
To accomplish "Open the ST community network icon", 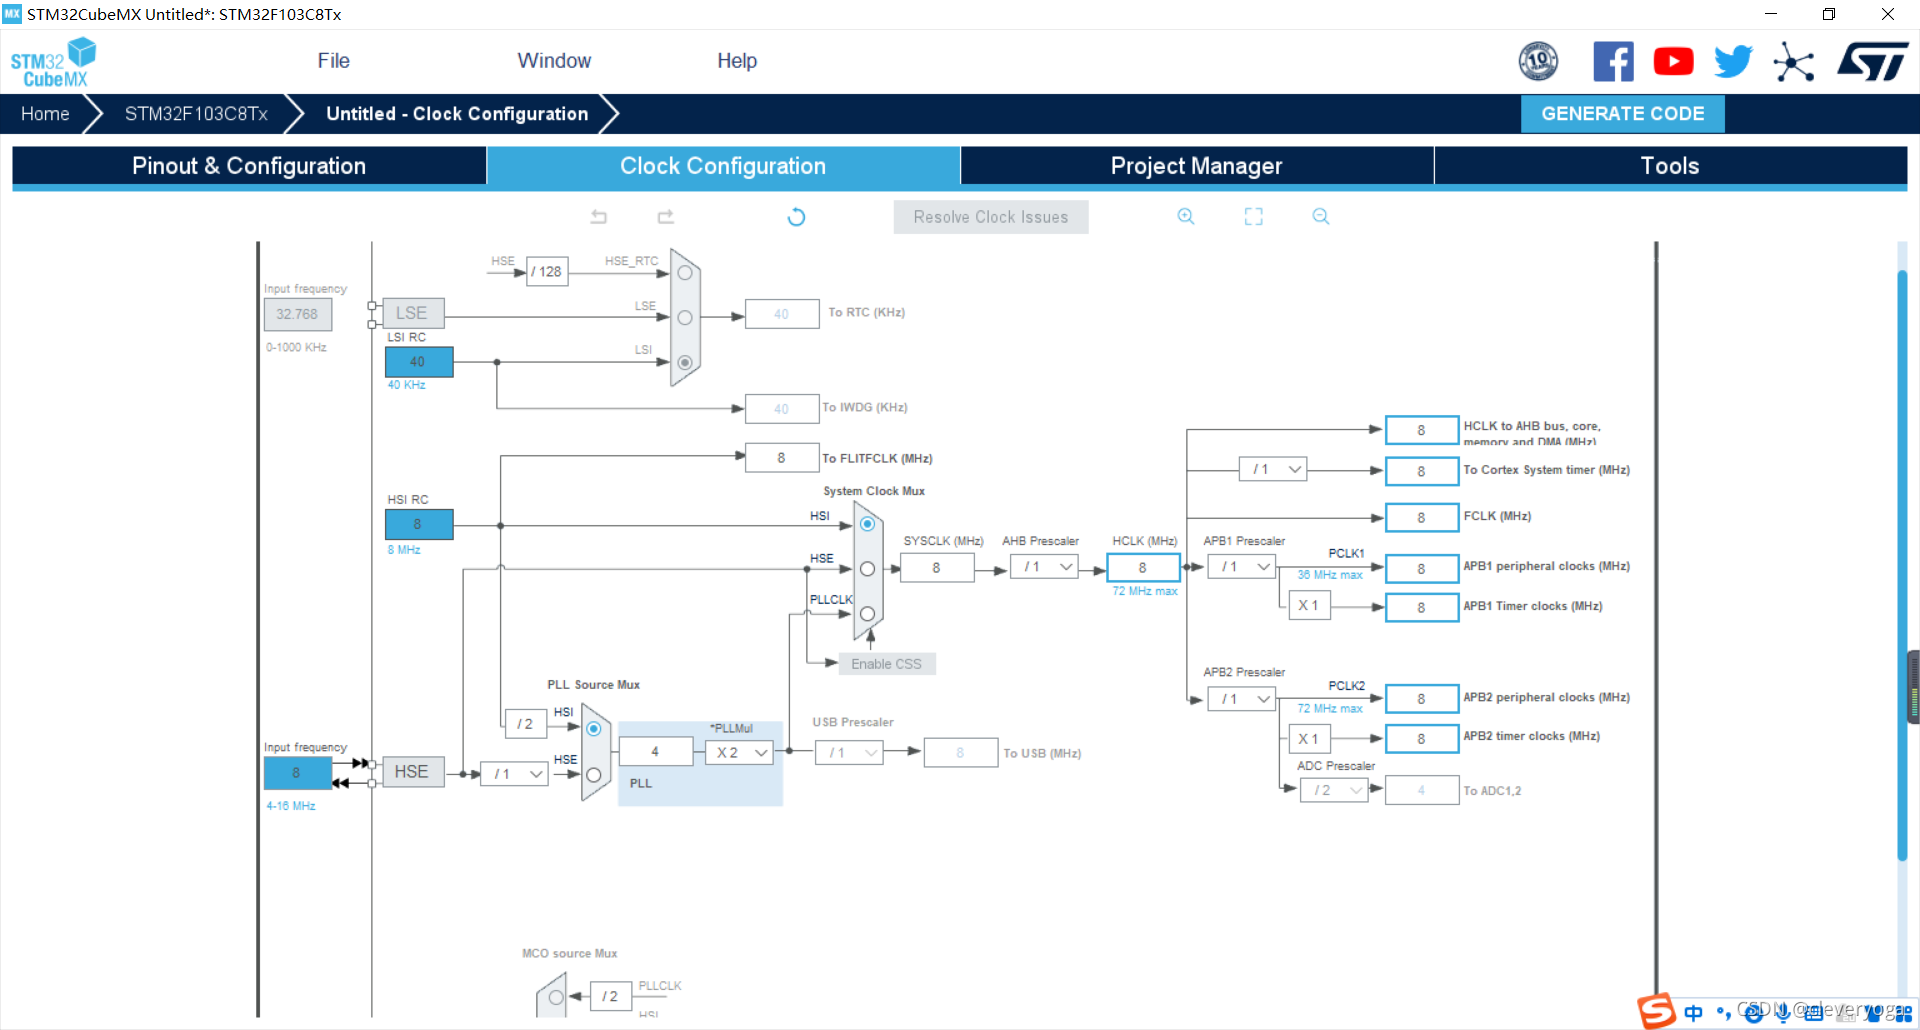I will pyautogui.click(x=1794, y=62).
